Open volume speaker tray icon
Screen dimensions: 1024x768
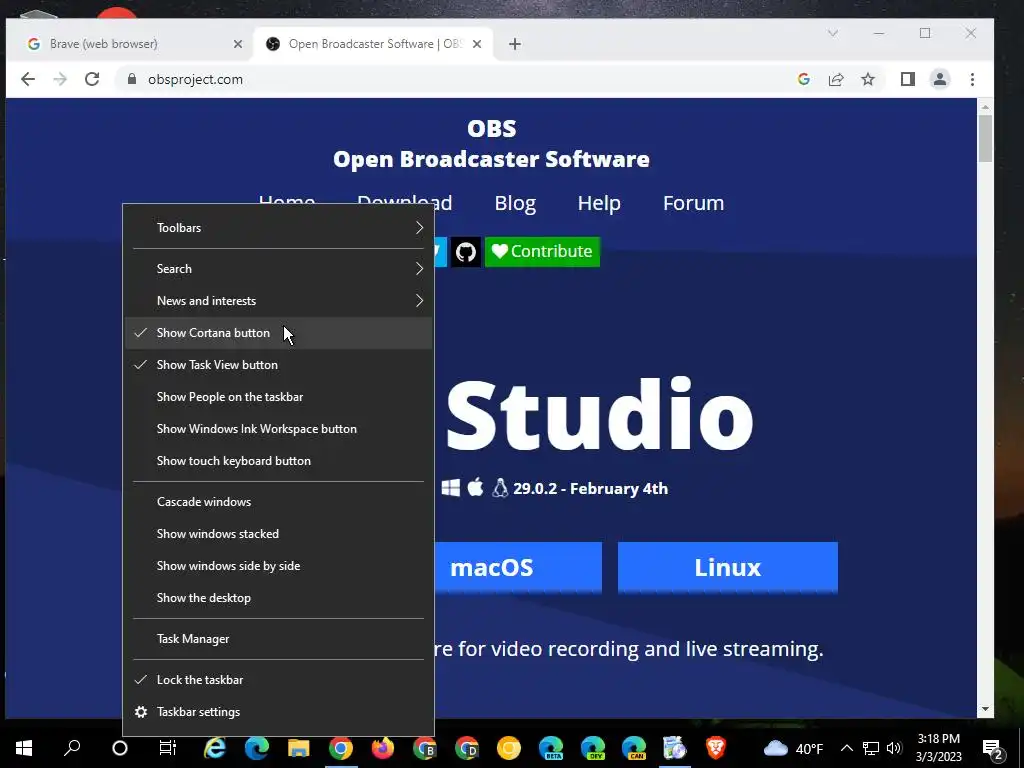coord(894,748)
